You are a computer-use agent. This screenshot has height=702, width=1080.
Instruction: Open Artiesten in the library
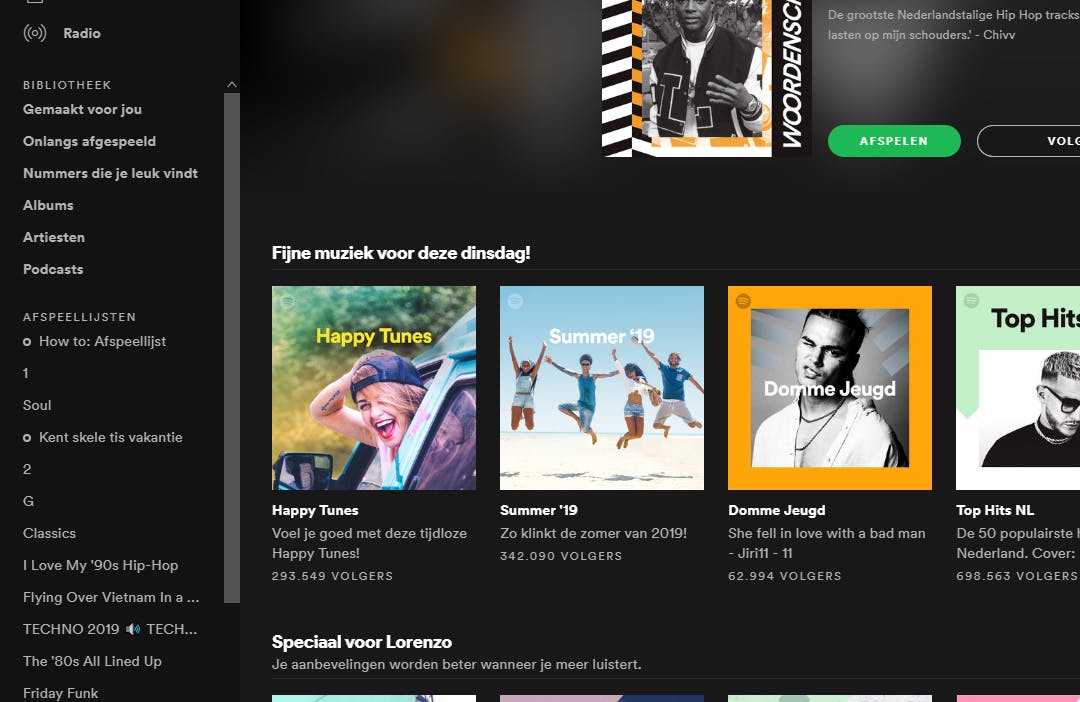54,237
